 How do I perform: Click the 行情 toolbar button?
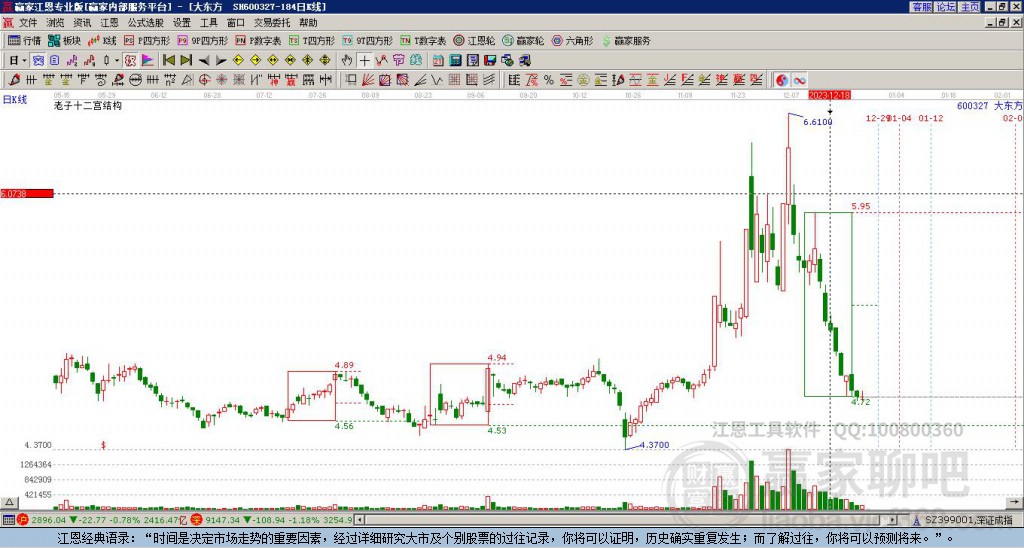click(25, 40)
